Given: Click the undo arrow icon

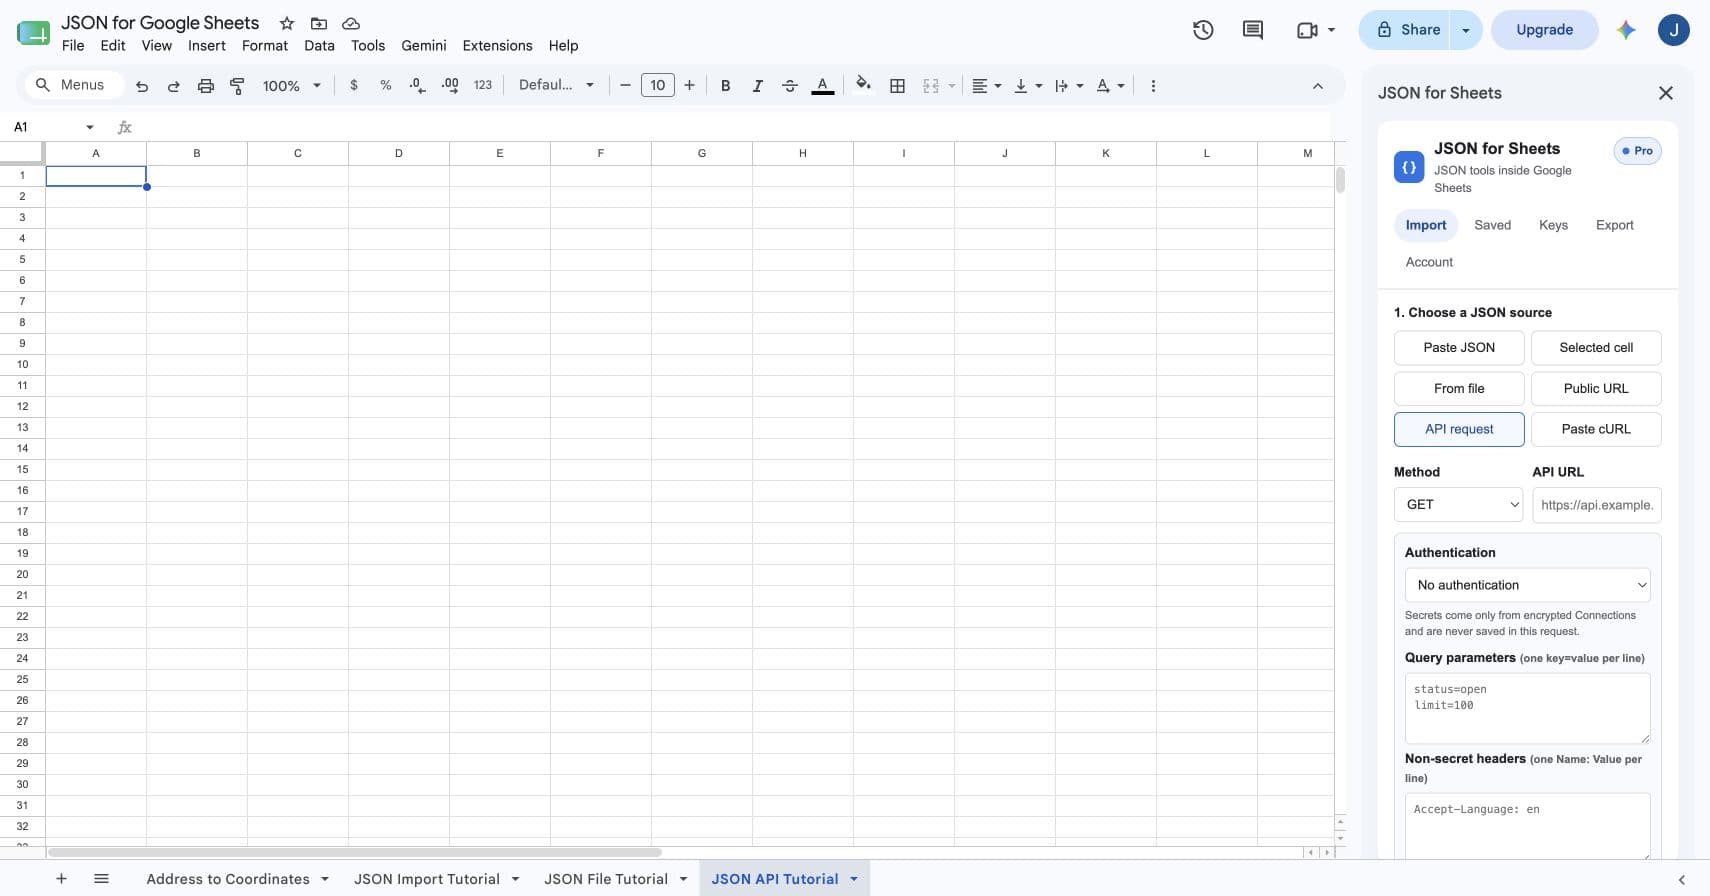Looking at the screenshot, I should (x=142, y=86).
